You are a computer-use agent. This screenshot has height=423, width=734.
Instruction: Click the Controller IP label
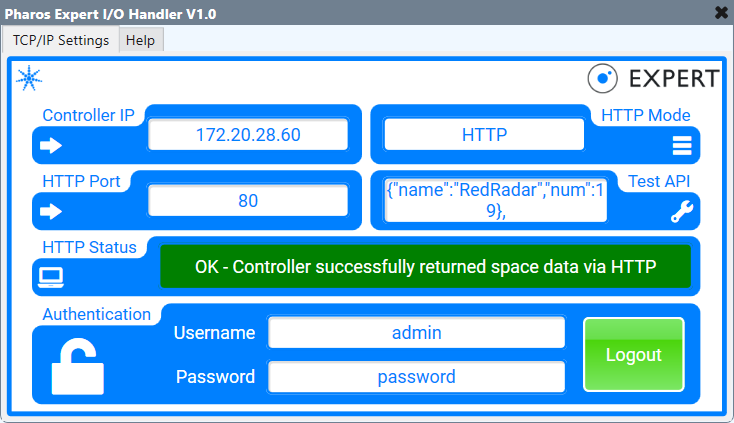[88, 115]
